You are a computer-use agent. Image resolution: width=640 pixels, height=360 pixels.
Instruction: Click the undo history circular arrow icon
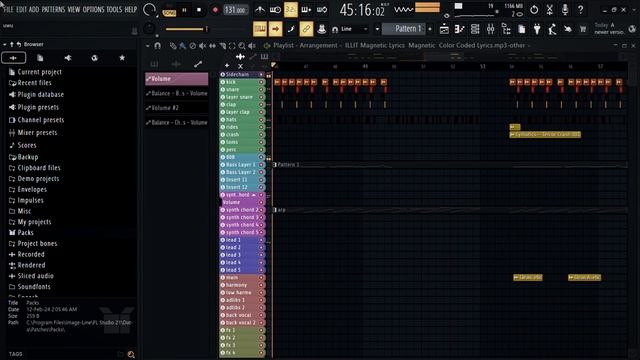534,10
